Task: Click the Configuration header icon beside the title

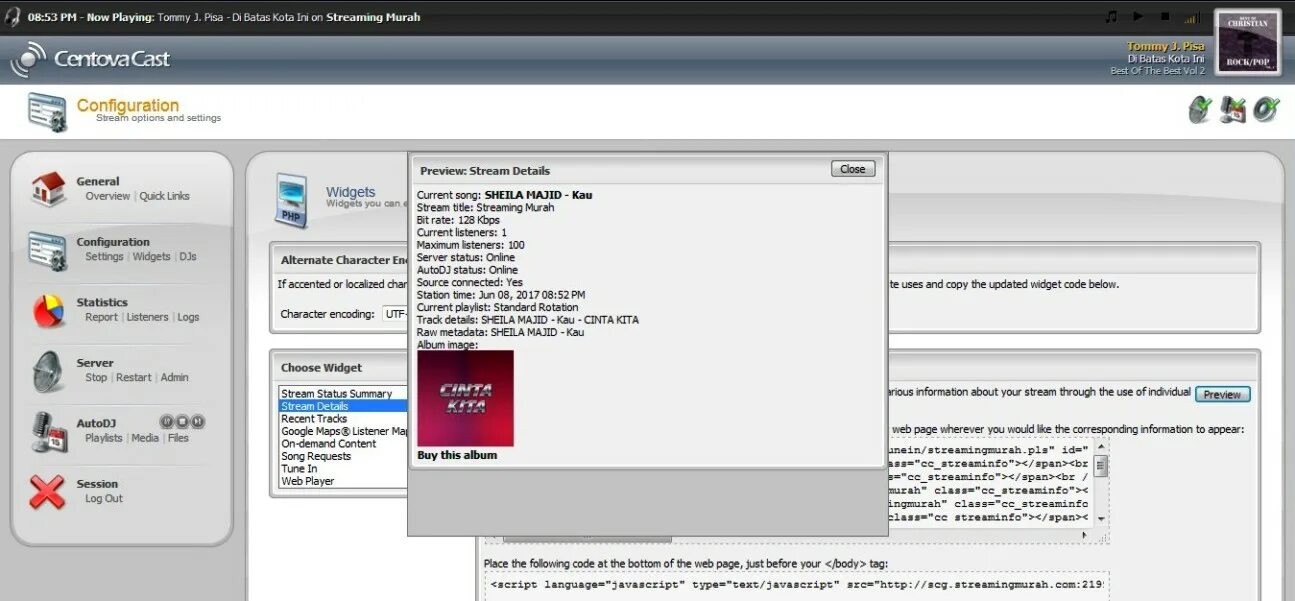Action: (47, 112)
